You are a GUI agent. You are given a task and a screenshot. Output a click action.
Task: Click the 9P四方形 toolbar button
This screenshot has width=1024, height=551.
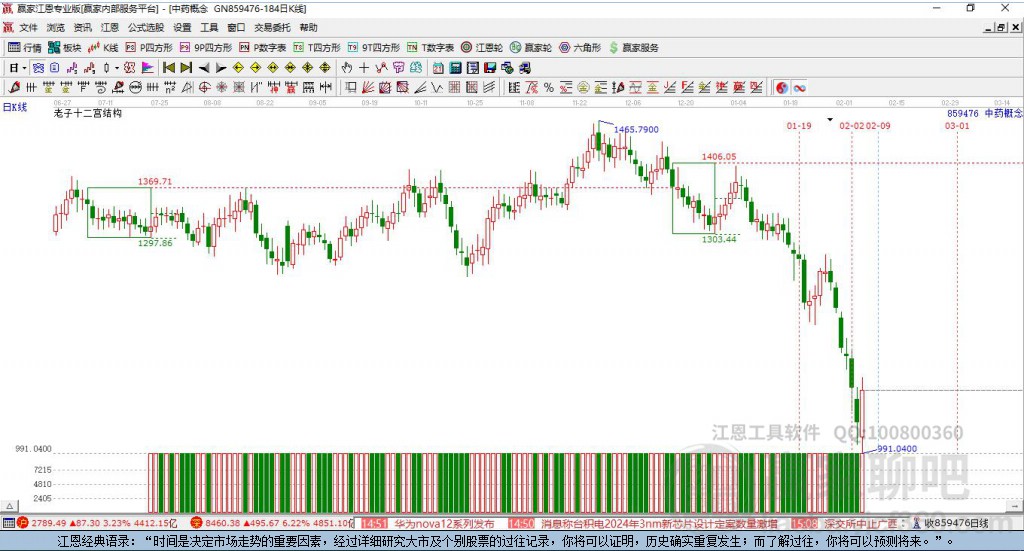(x=206, y=47)
